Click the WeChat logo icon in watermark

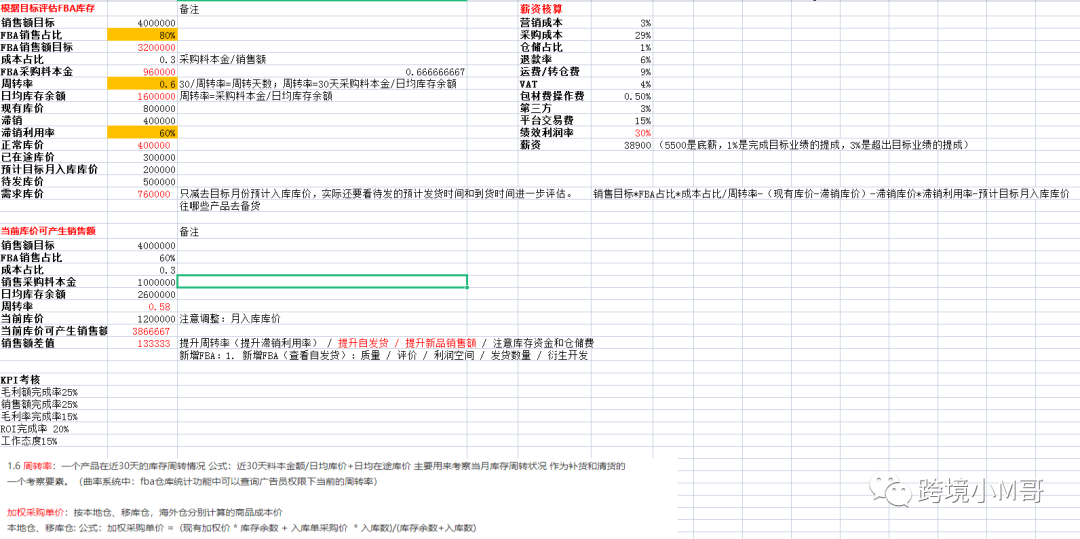pyautogui.click(x=885, y=490)
